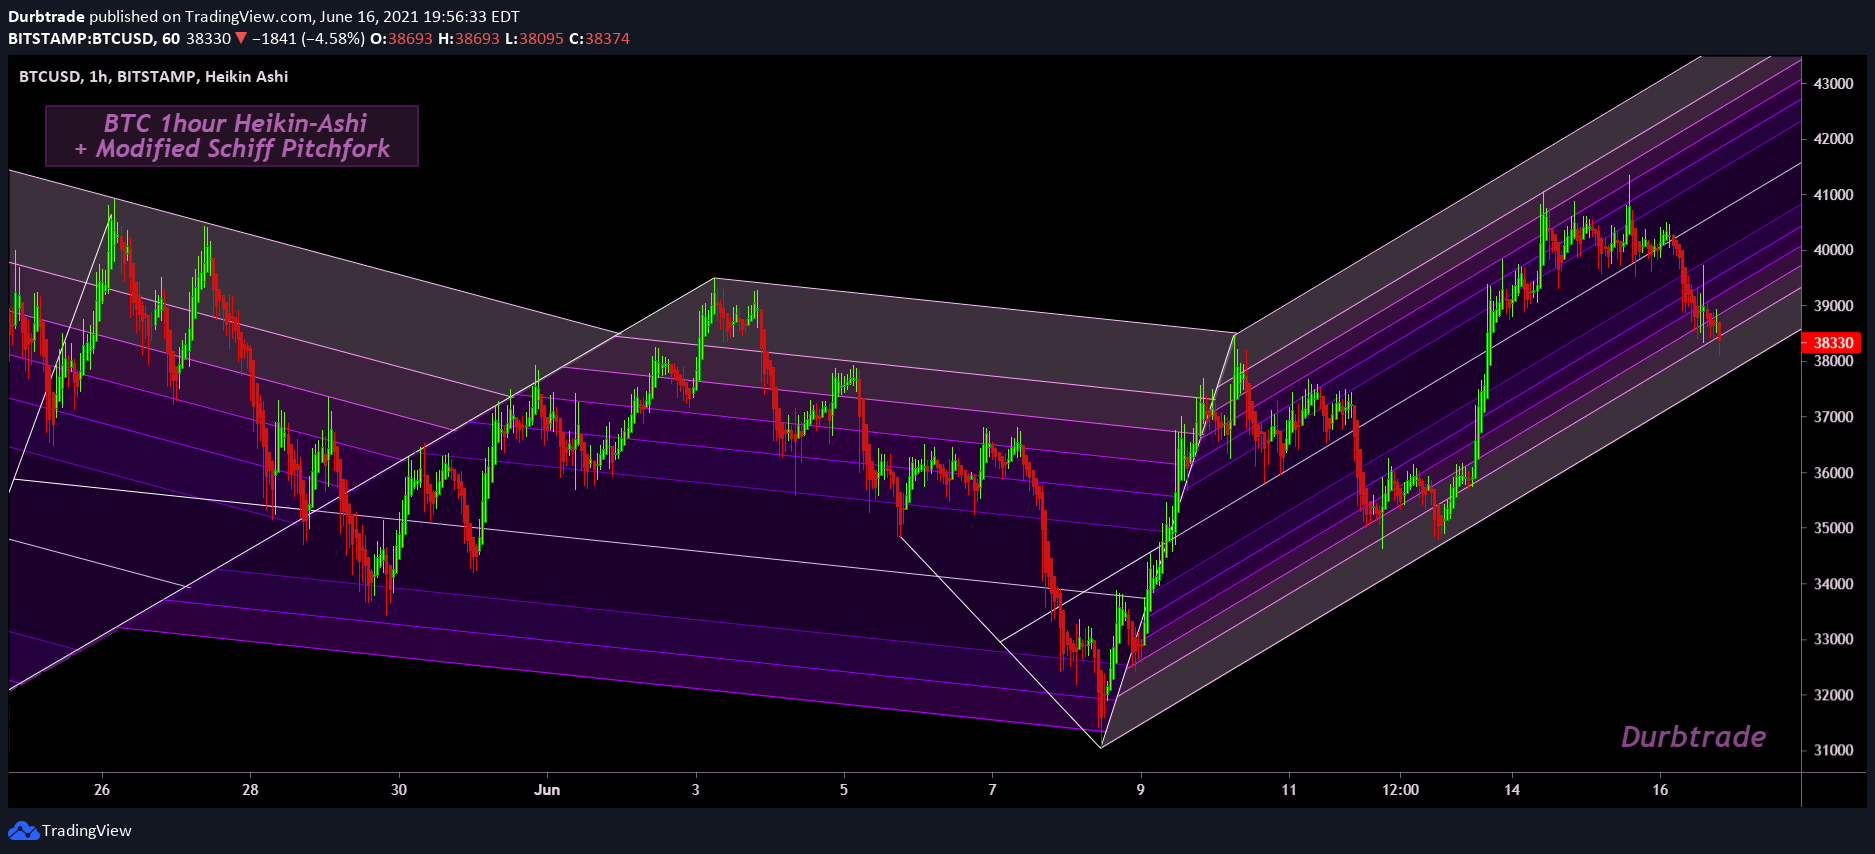The height and width of the screenshot is (854, 1875).
Task: Click the 7 date label on time axis
Action: point(992,790)
